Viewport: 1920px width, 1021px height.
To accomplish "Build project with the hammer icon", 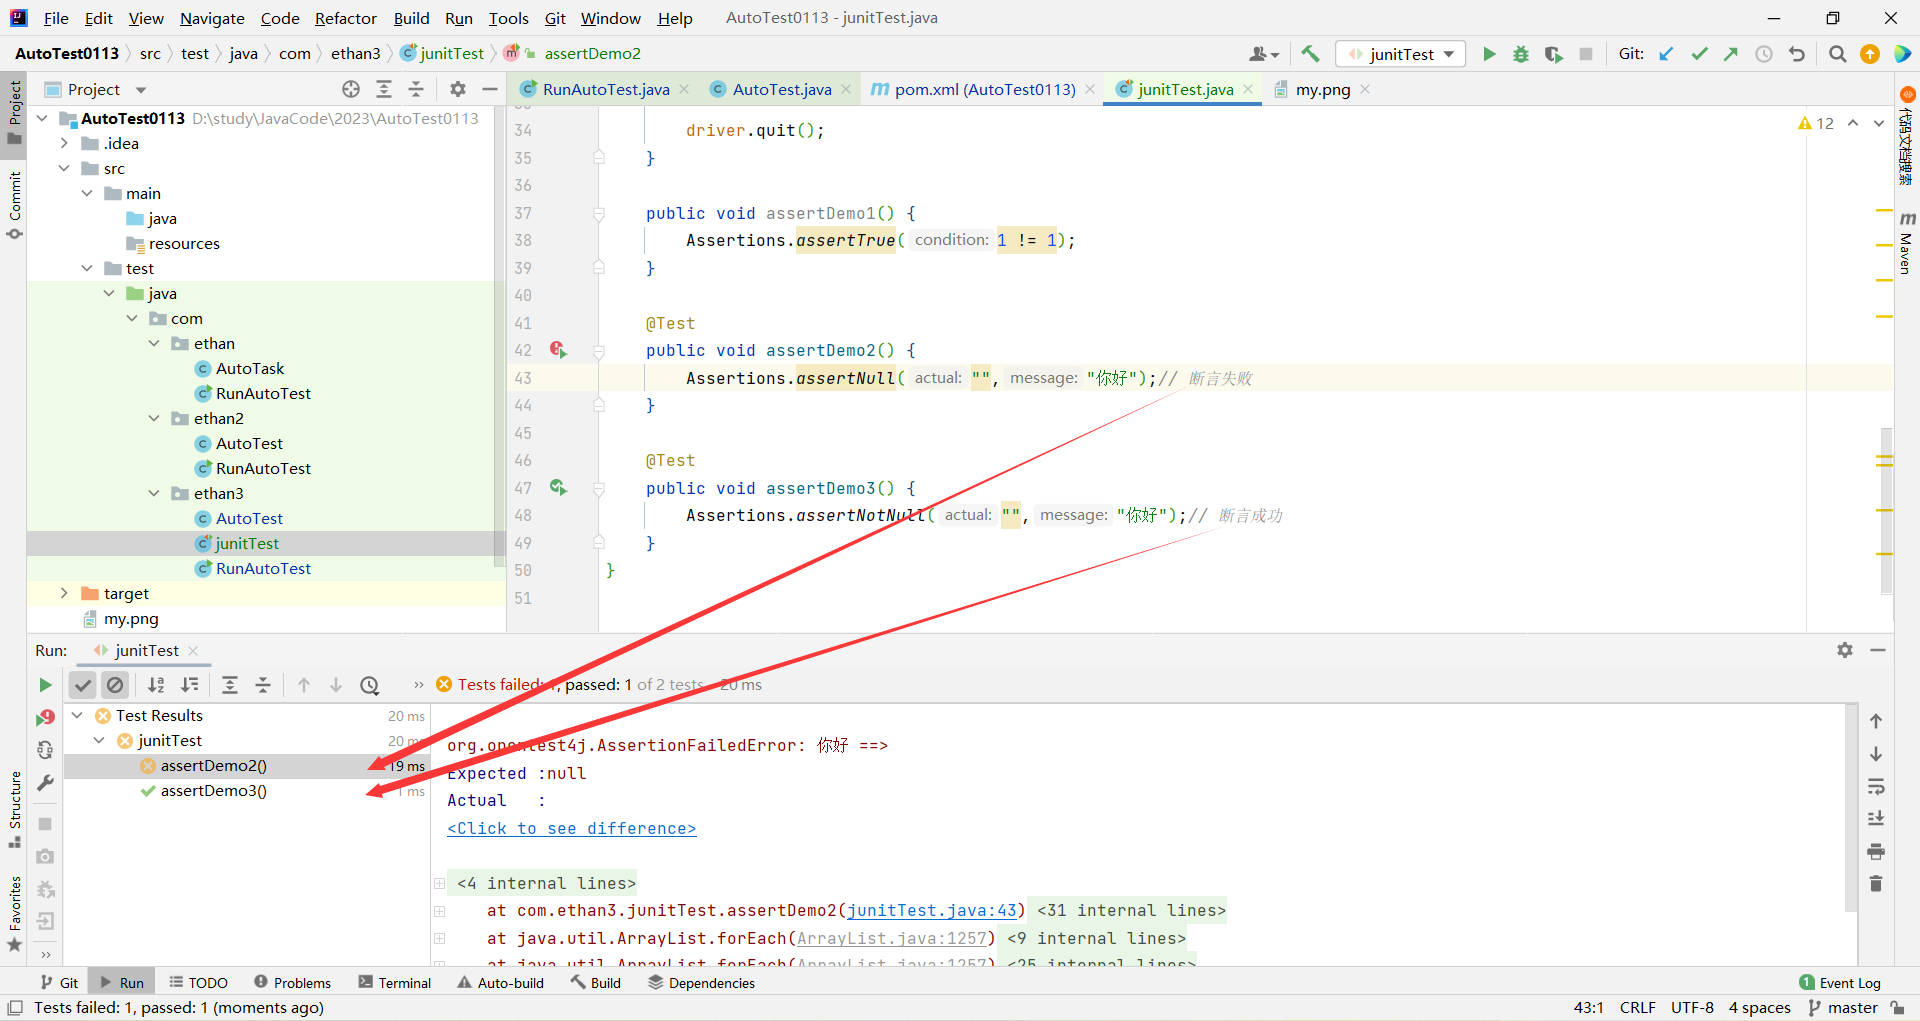I will coord(1310,54).
